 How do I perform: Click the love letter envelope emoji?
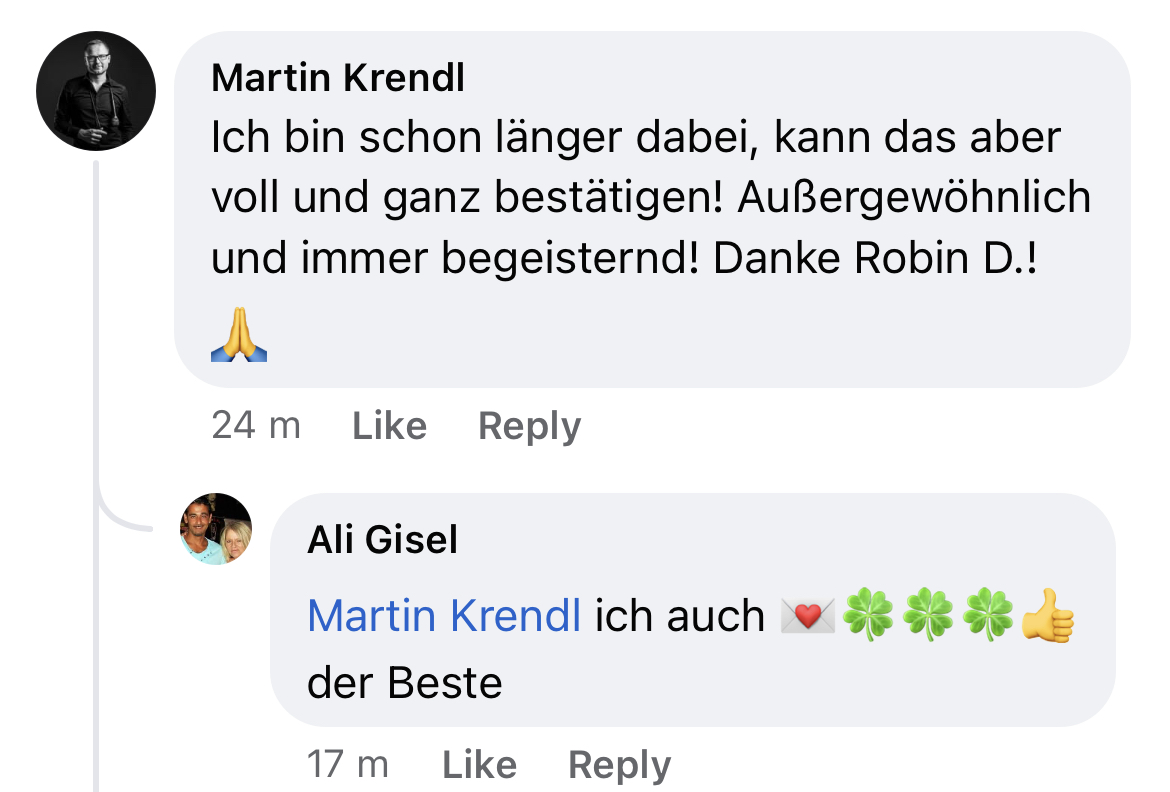[807, 616]
